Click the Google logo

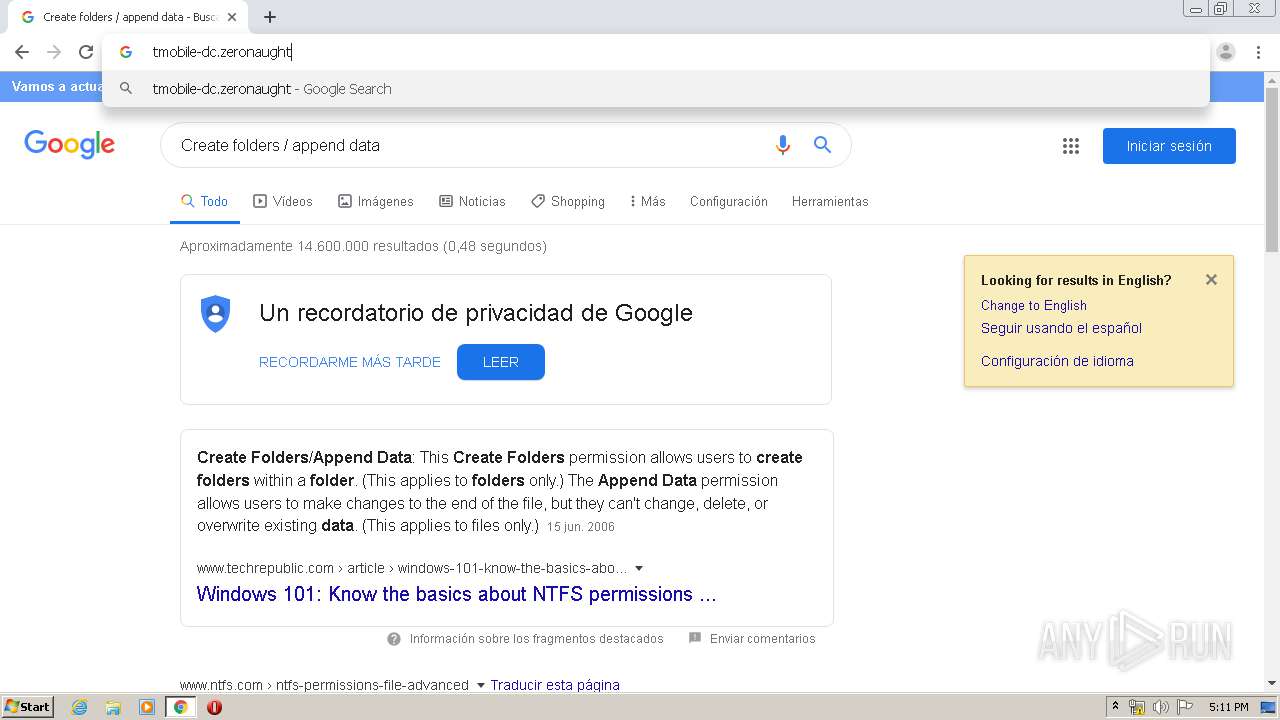(x=69, y=145)
